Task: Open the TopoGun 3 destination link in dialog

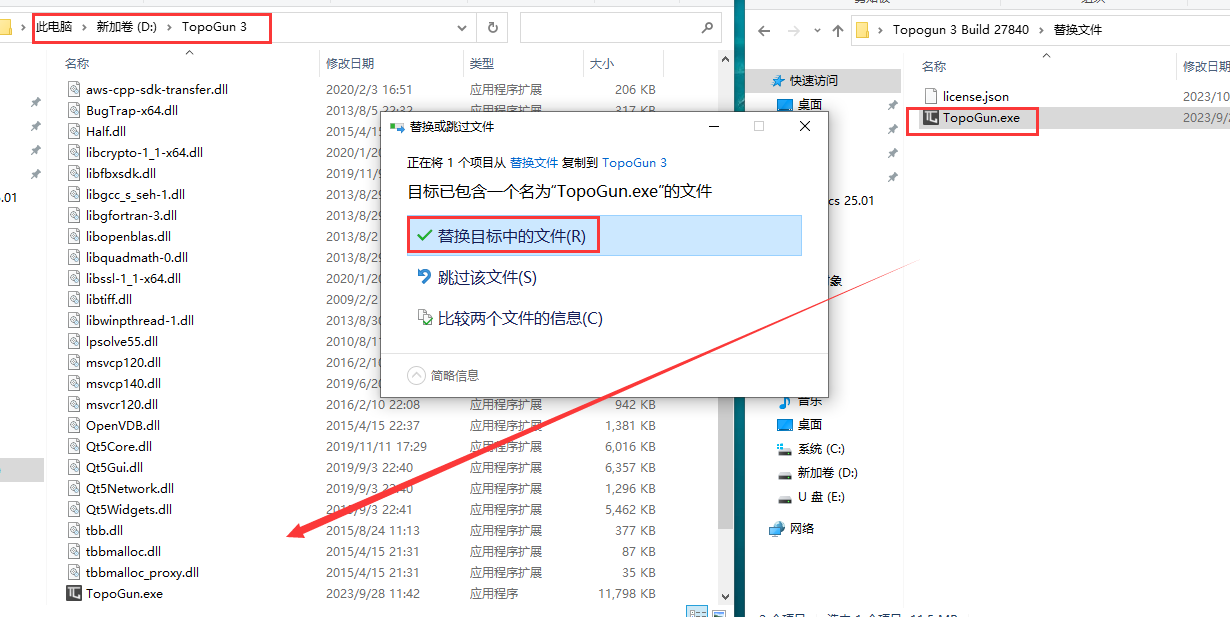Action: click(x=634, y=162)
